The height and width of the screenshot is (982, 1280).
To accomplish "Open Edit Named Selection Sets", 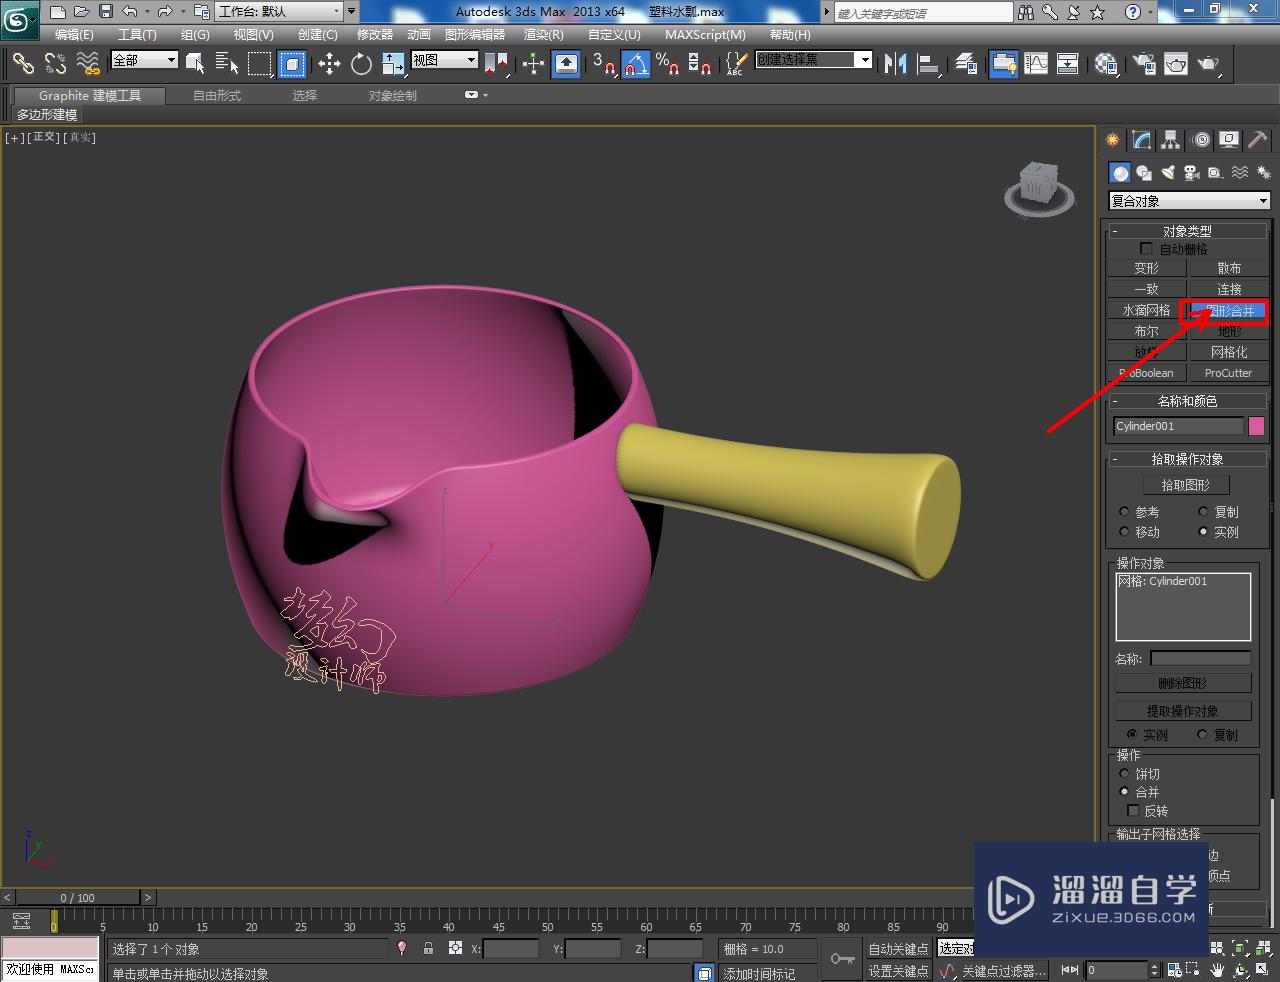I will tap(735, 64).
